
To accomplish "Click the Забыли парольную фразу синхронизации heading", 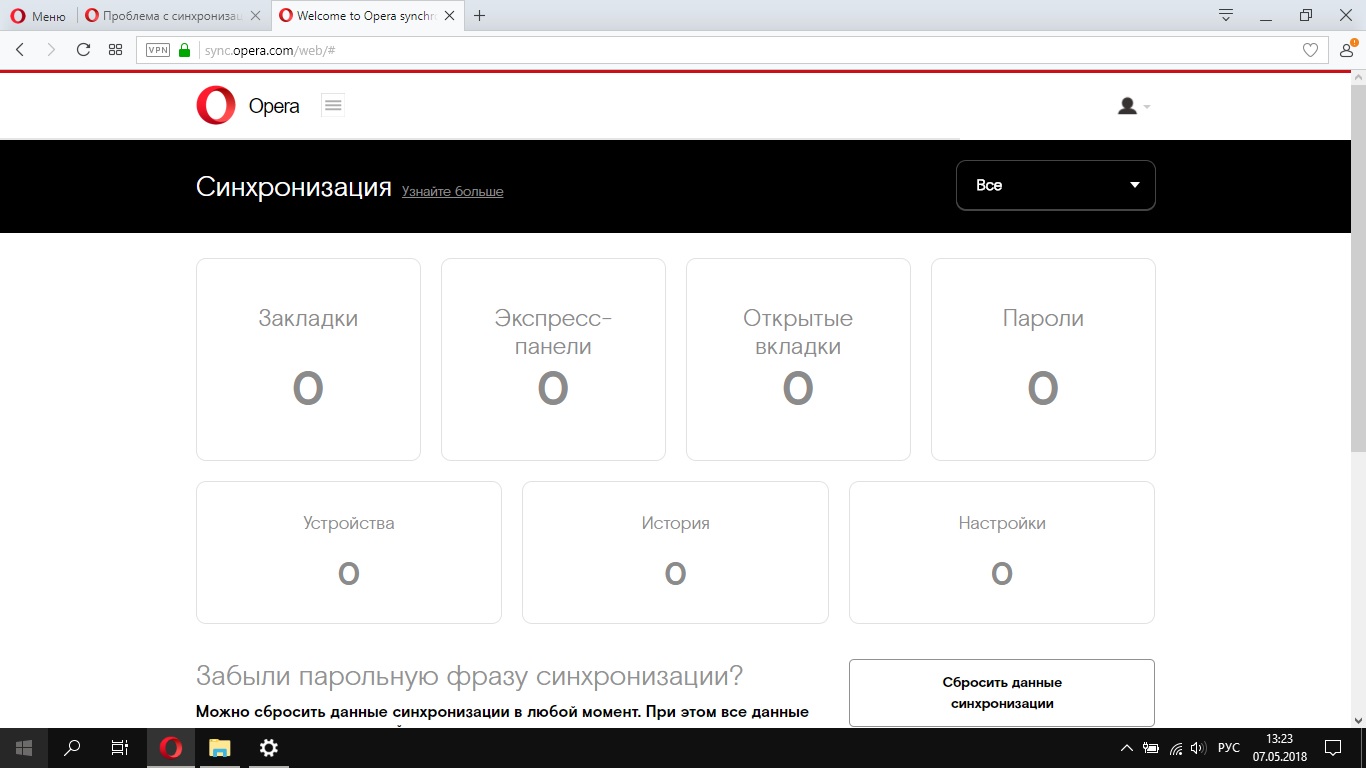I will [470, 676].
